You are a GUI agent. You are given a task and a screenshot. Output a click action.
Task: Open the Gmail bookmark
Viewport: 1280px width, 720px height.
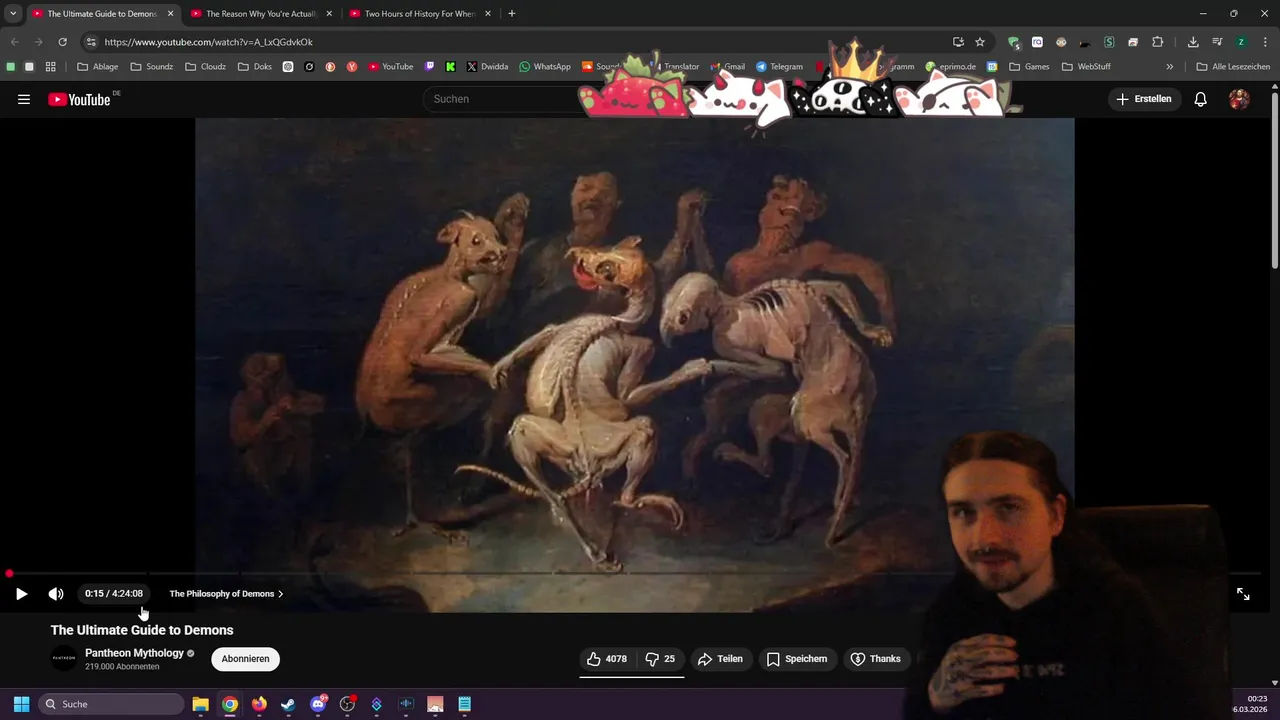pyautogui.click(x=727, y=67)
